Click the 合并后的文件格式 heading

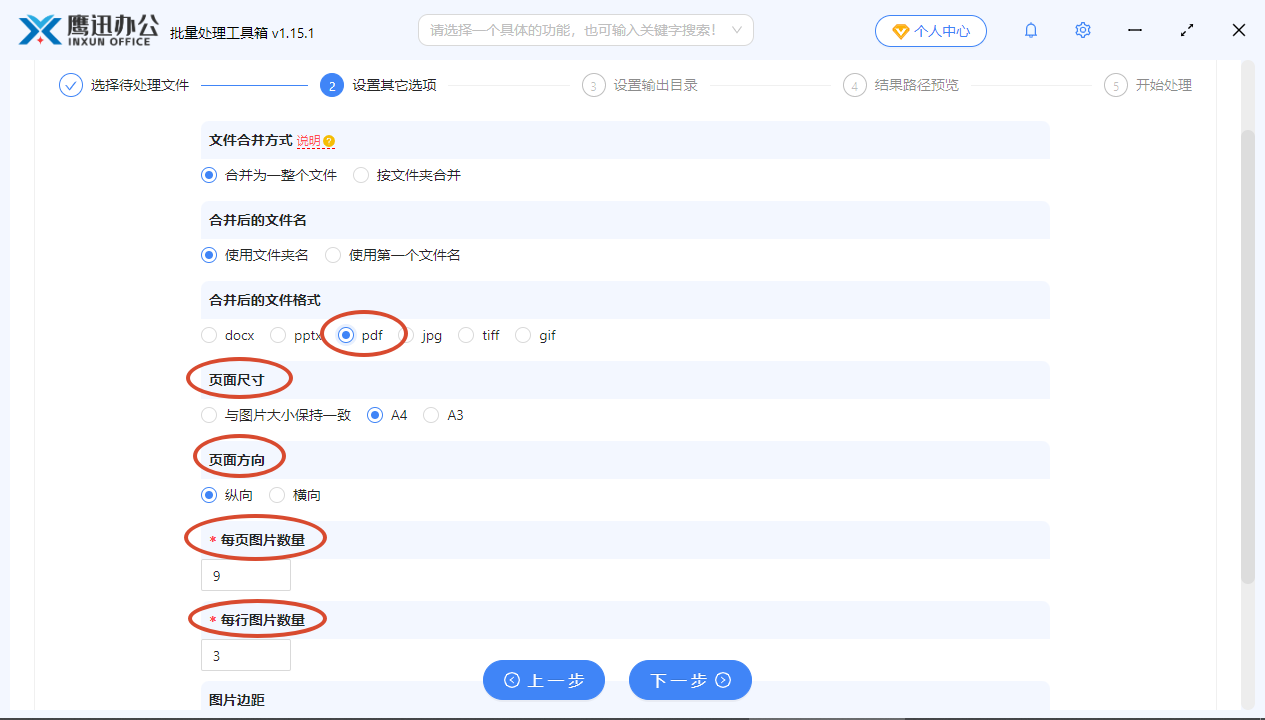click(x=265, y=300)
